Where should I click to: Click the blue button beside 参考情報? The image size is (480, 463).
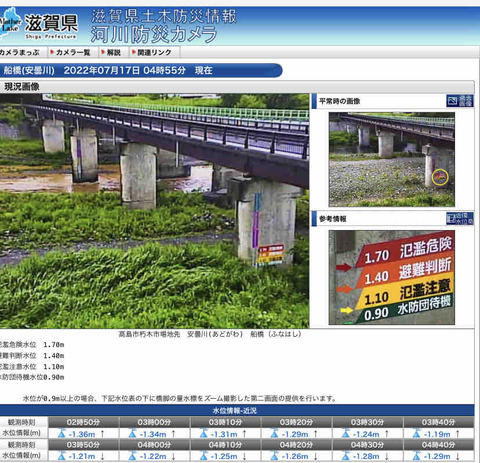[x=460, y=219]
